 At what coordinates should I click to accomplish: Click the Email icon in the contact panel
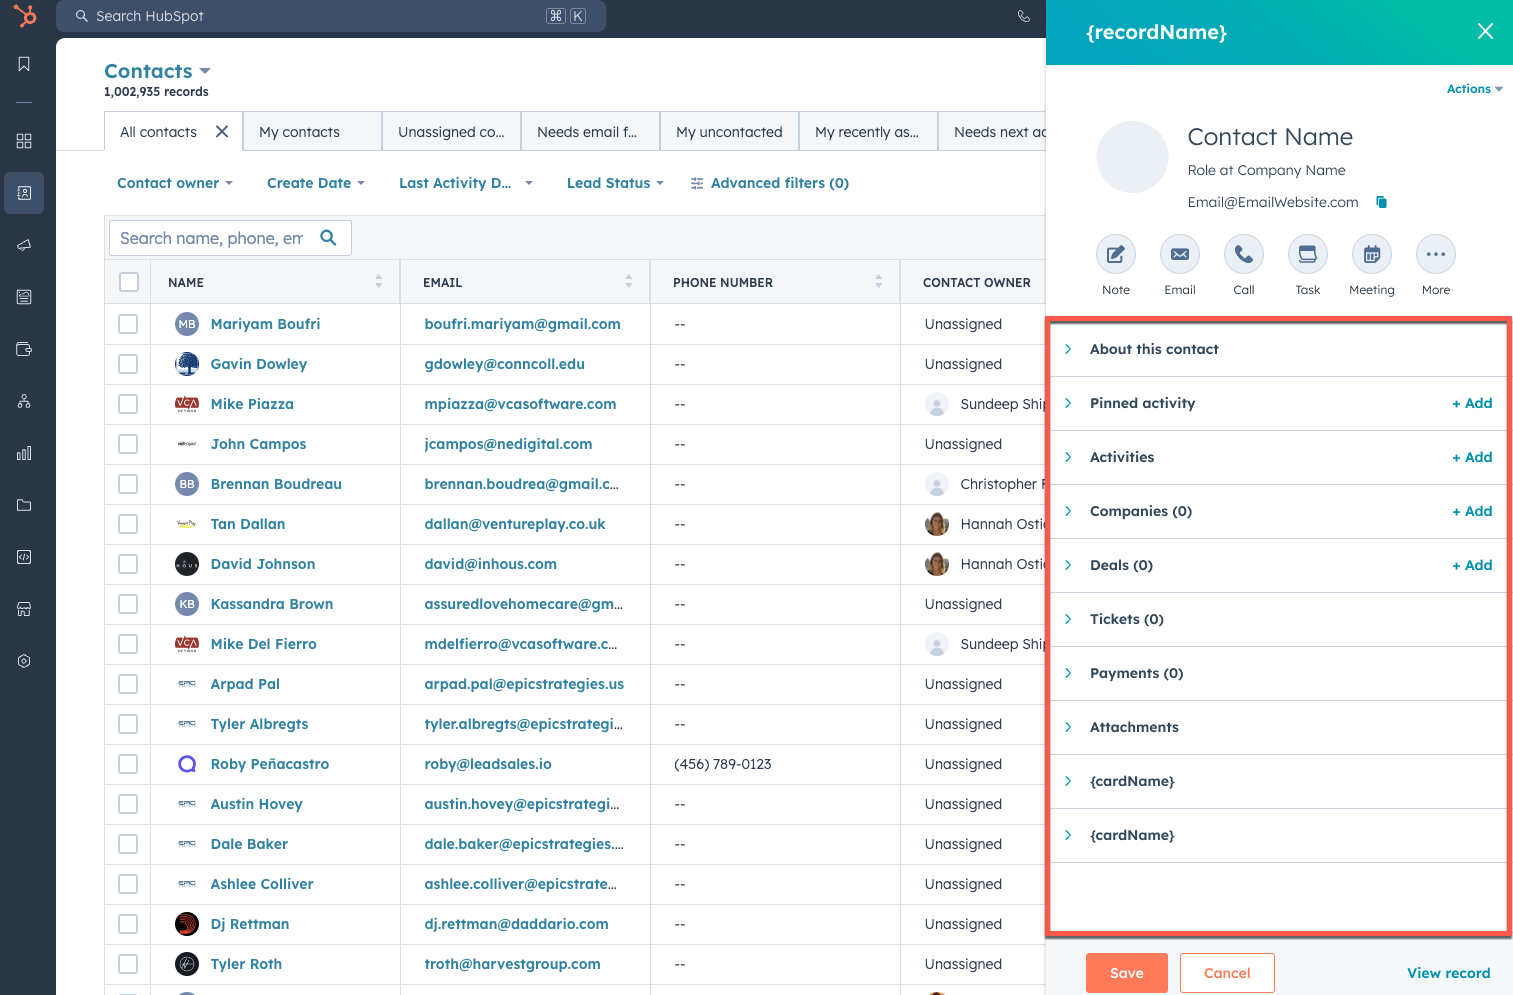pyautogui.click(x=1179, y=254)
